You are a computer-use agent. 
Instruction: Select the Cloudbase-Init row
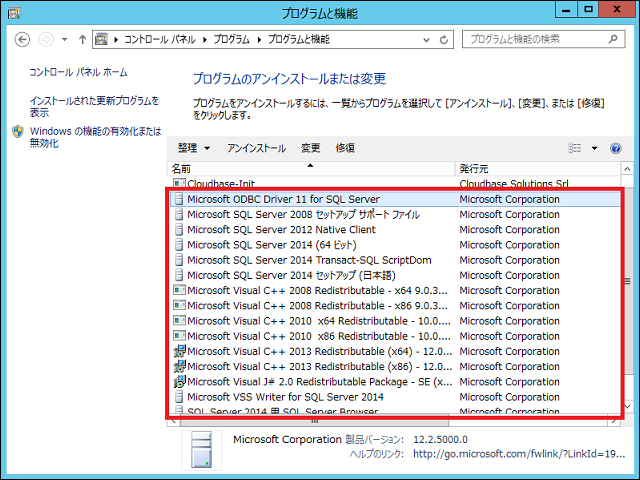(x=394, y=184)
